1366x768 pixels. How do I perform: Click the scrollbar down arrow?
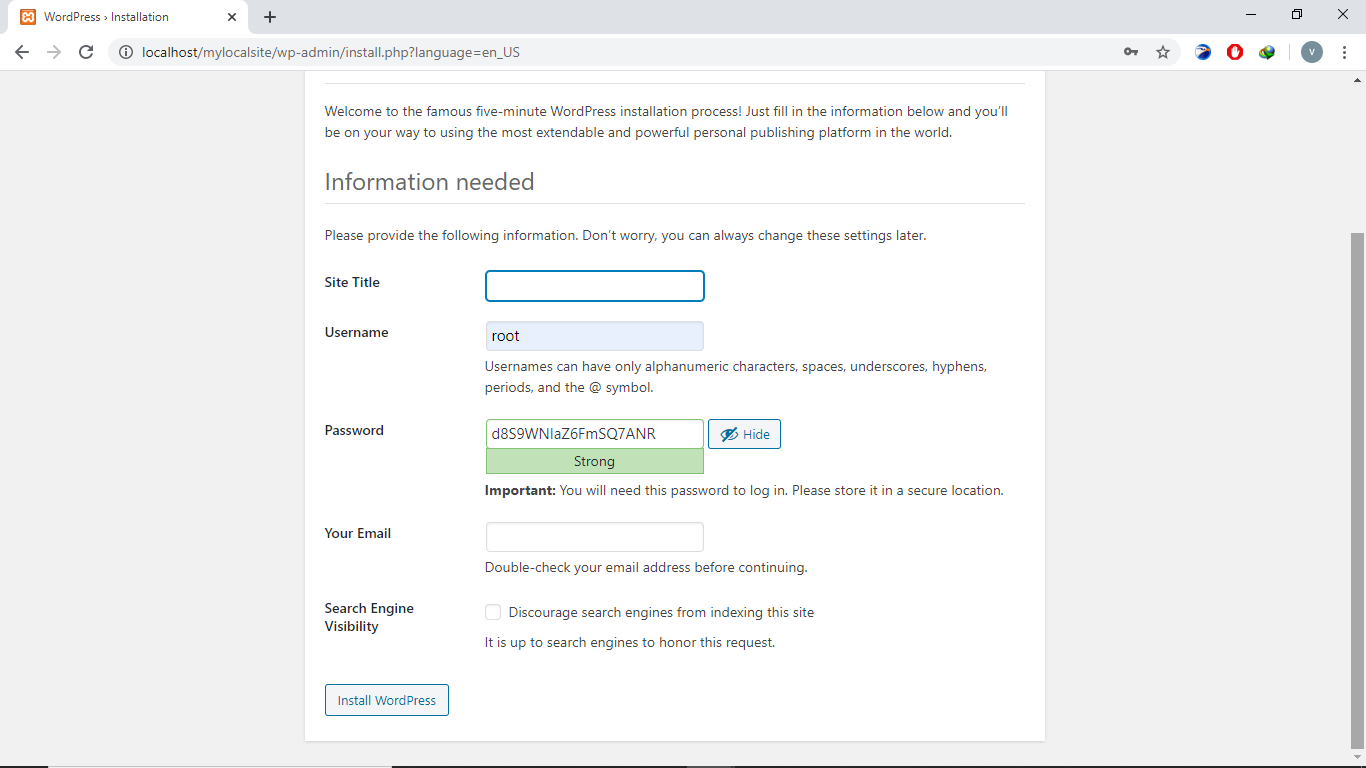pyautogui.click(x=1357, y=757)
